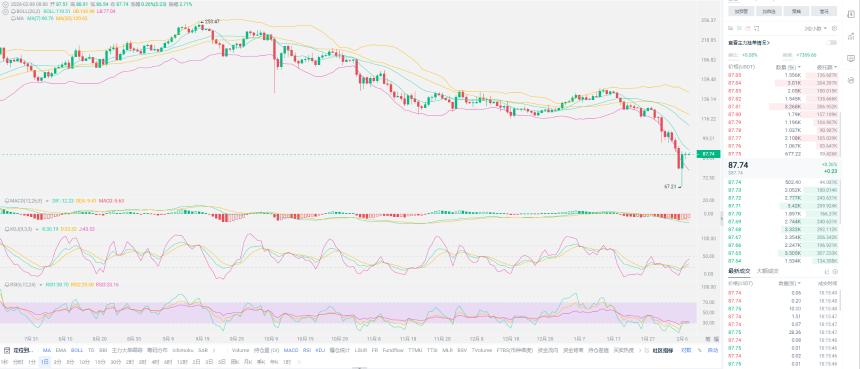Select the 1日 timeframe
Screen dimensions: 860x369
(x=44, y=362)
